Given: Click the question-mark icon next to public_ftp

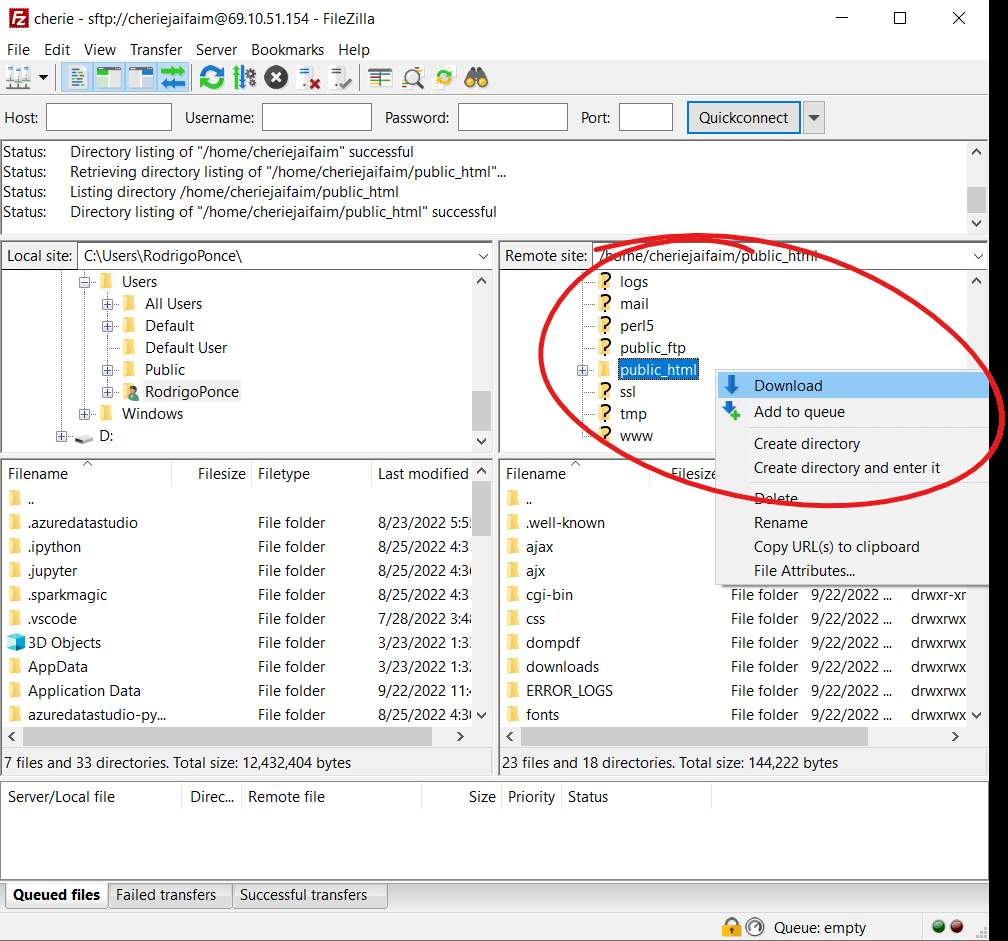Looking at the screenshot, I should pyautogui.click(x=605, y=347).
